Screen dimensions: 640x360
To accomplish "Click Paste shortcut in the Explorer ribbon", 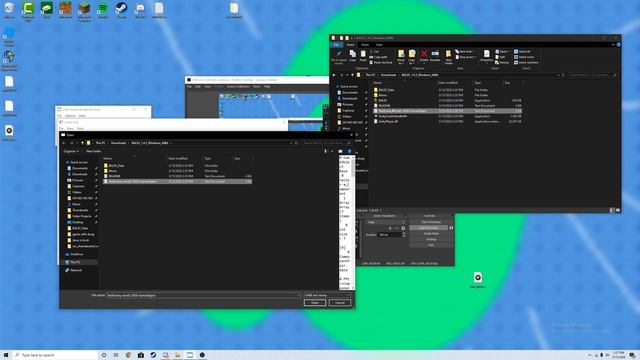I will (380, 62).
